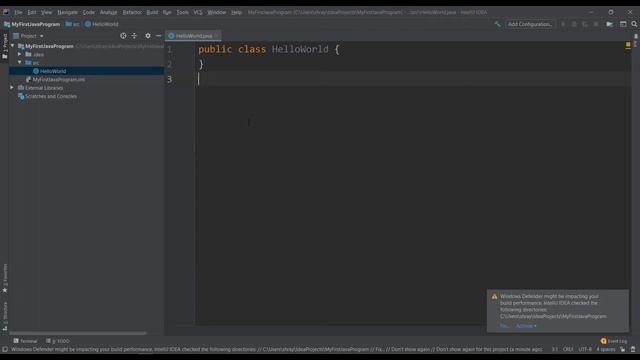The image size is (640, 360).
Task: Click the Structure sidebar tool button
Action: click(5, 316)
